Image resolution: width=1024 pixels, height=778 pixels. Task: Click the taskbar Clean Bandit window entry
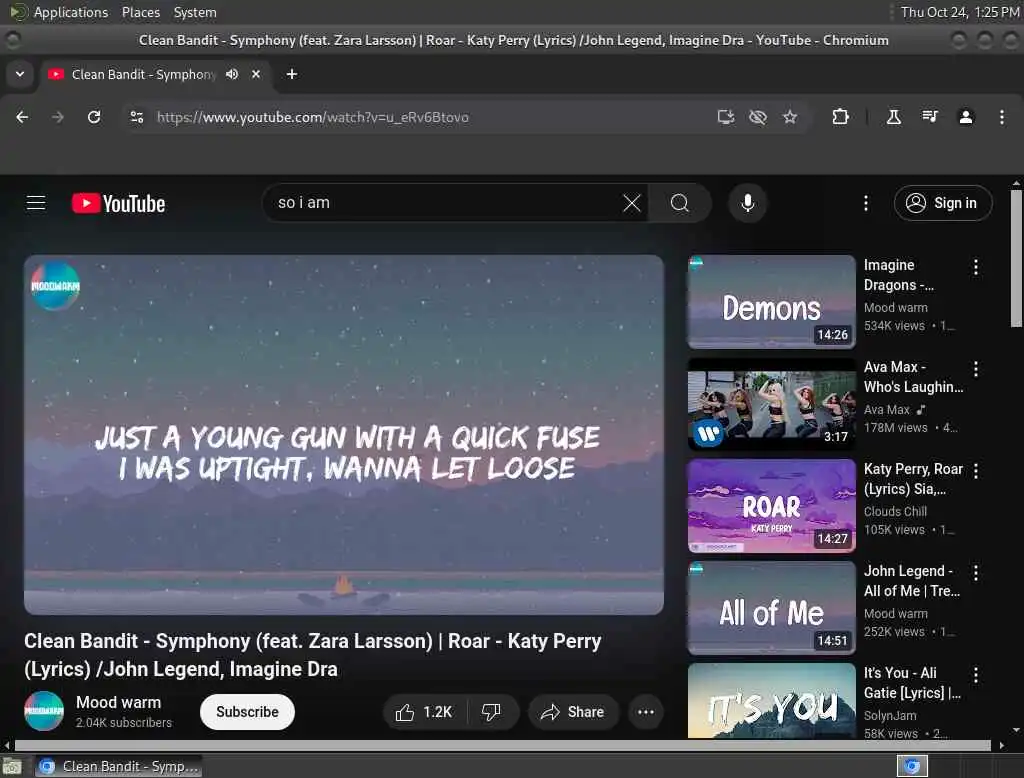click(x=118, y=766)
